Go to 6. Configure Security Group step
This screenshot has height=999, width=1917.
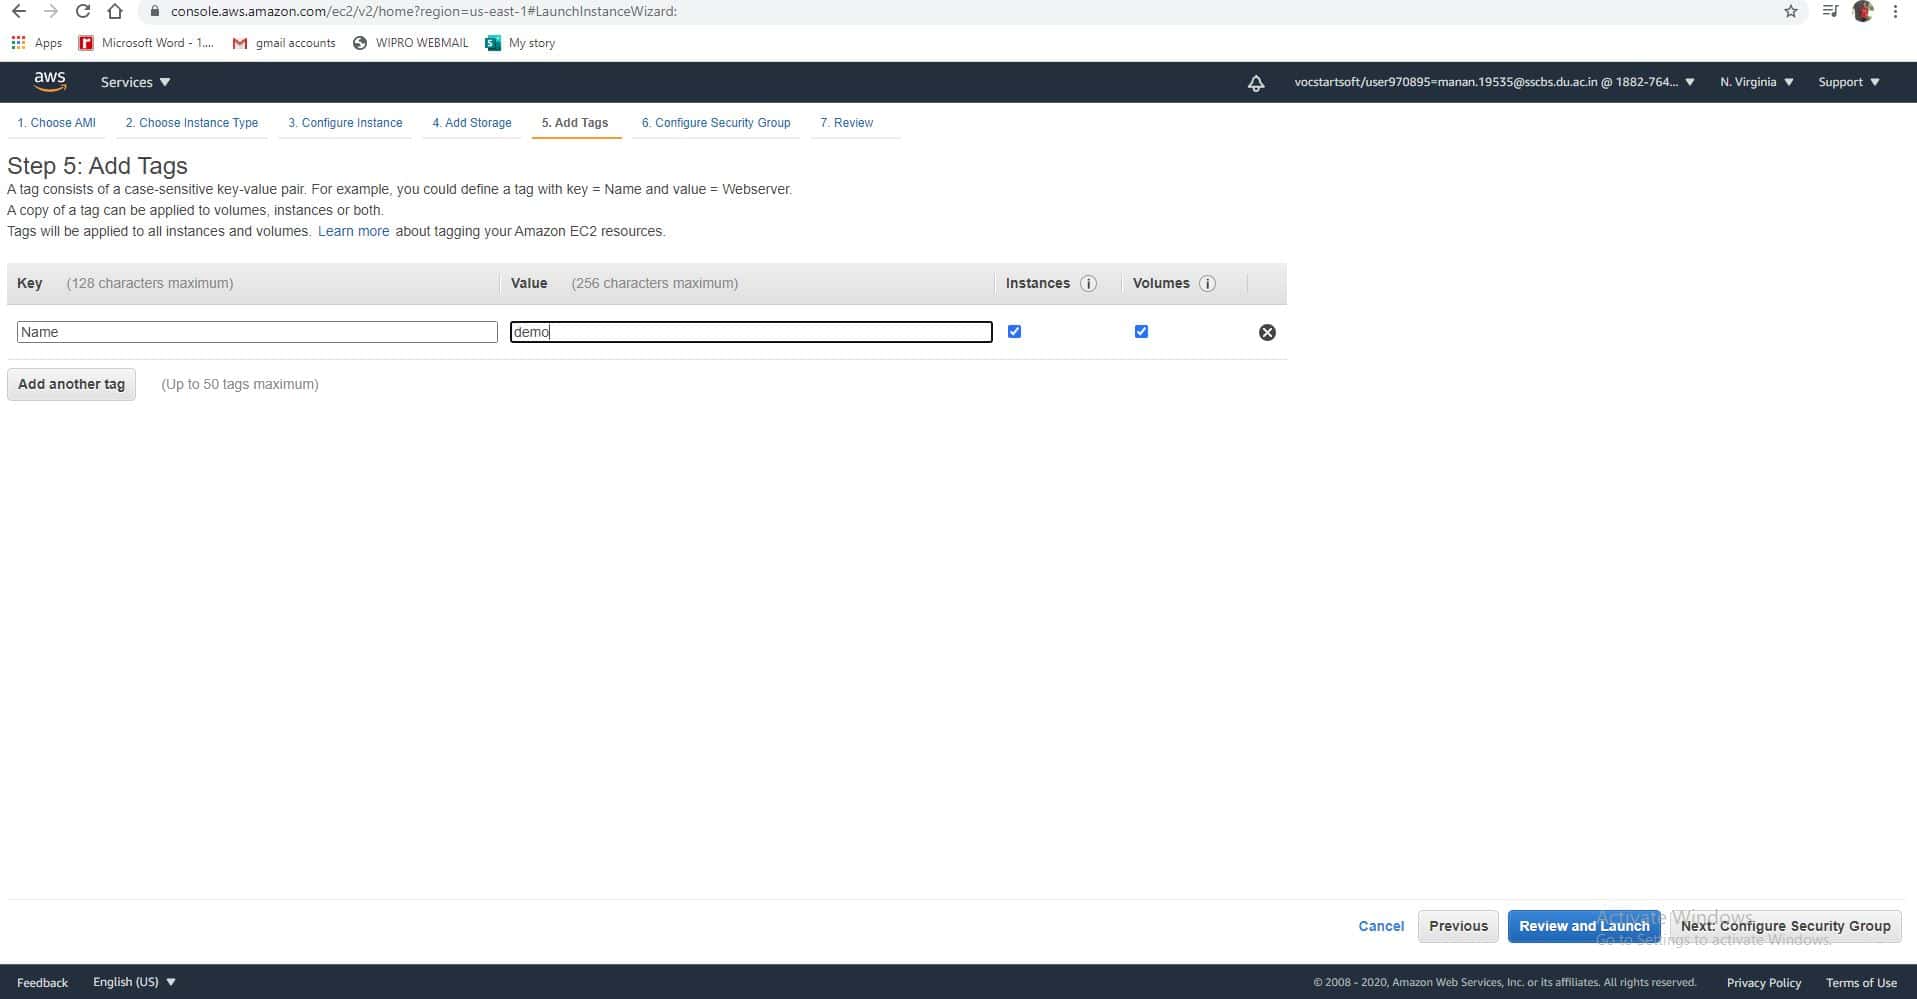[x=716, y=123]
